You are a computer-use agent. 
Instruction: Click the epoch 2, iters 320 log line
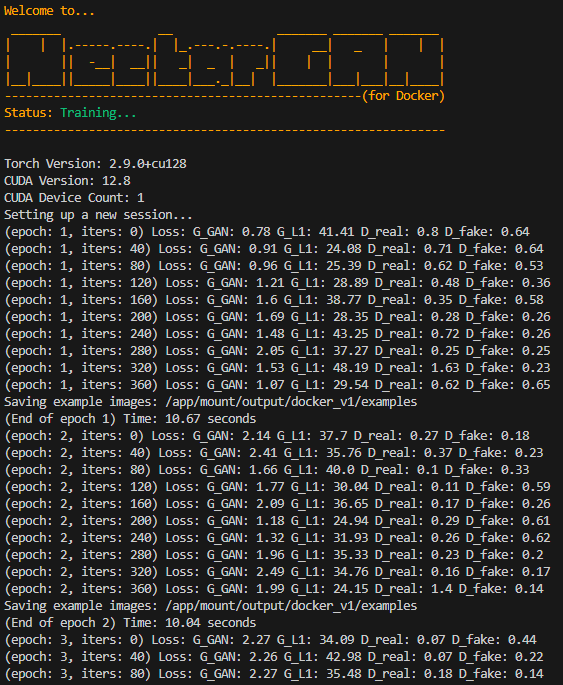(x=277, y=572)
